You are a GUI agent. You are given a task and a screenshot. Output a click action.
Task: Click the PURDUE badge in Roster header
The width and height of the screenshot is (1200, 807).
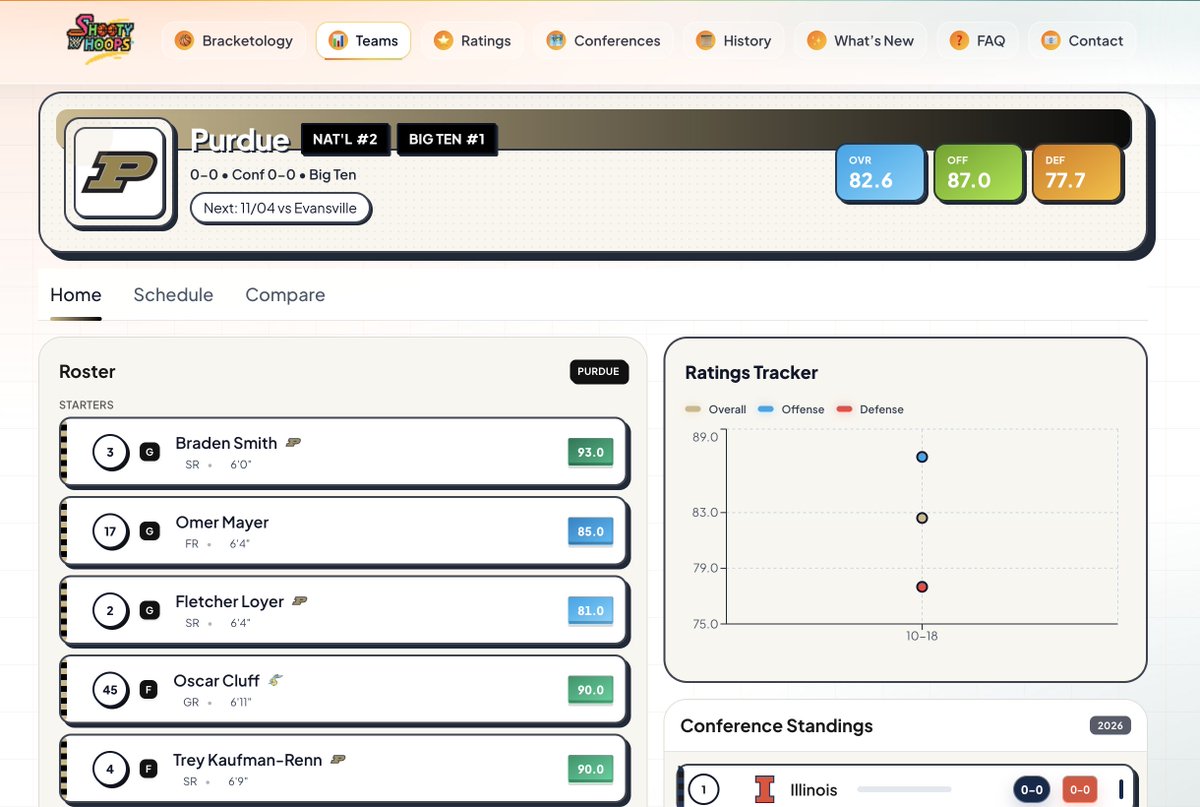(599, 371)
